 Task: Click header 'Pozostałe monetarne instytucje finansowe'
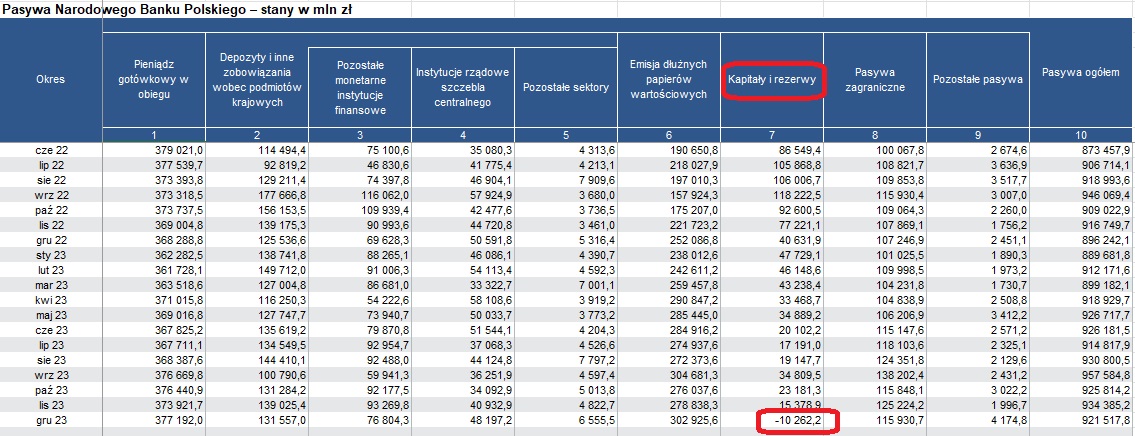coord(360,88)
